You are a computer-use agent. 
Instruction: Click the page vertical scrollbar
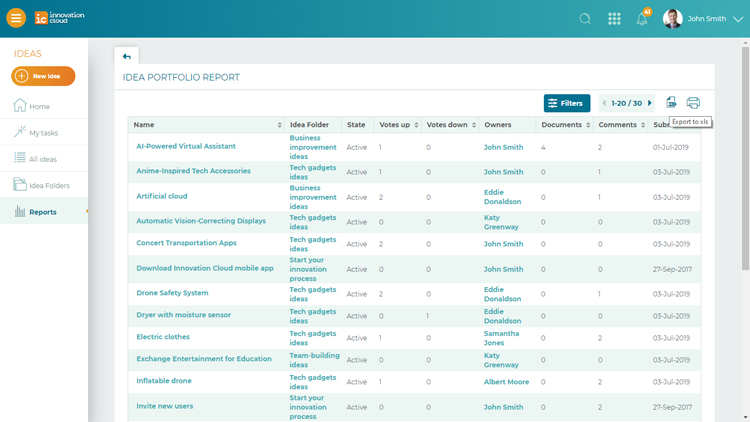tap(746, 158)
